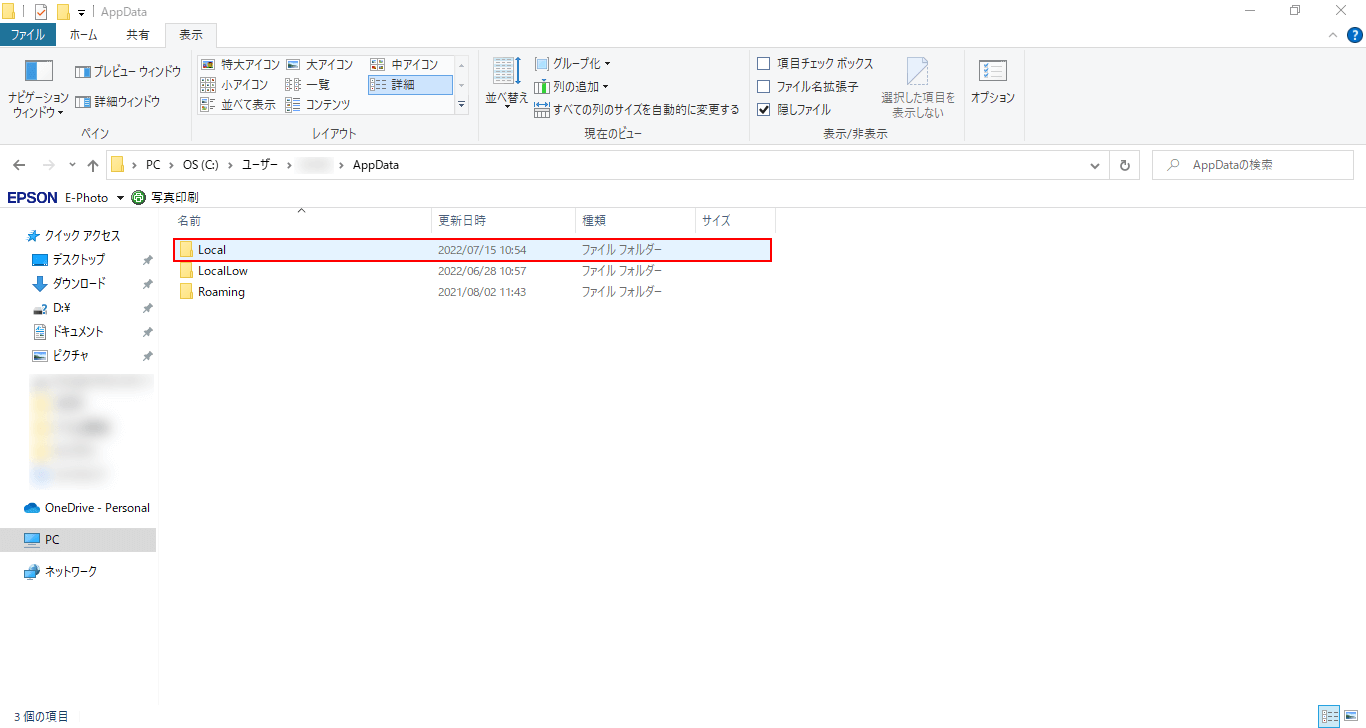Click the quick access toolbar new folder icon

point(63,12)
